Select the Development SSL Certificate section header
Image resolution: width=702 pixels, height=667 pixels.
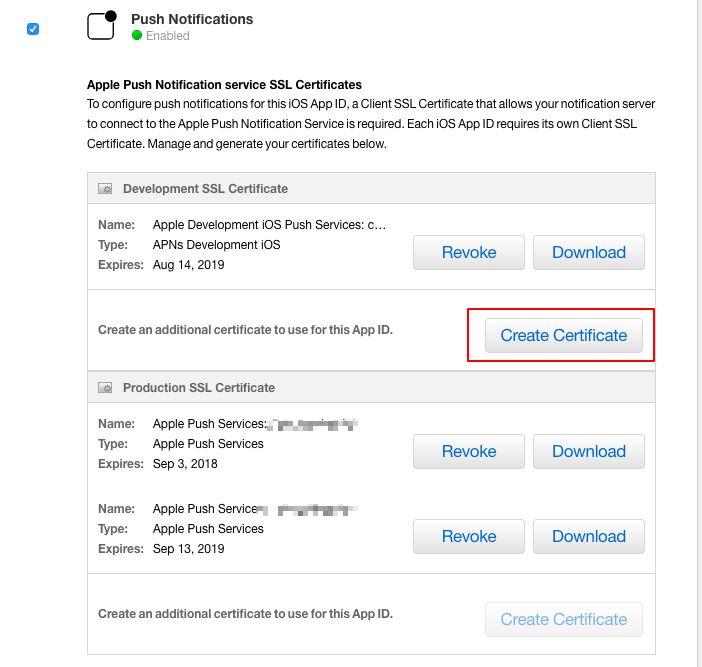tap(205, 189)
